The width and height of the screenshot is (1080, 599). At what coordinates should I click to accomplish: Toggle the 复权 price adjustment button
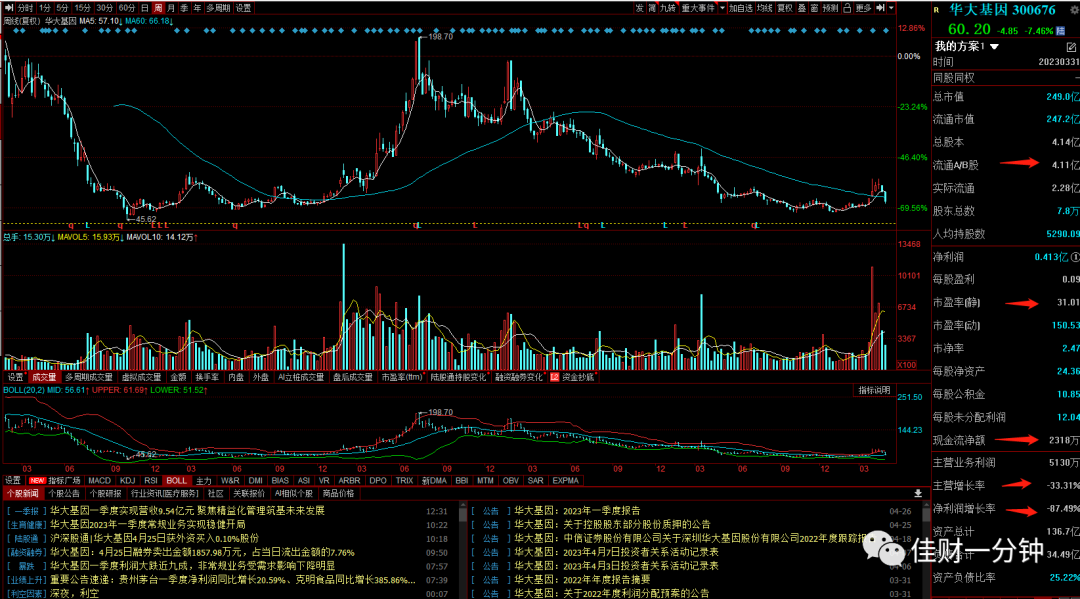(785, 8)
